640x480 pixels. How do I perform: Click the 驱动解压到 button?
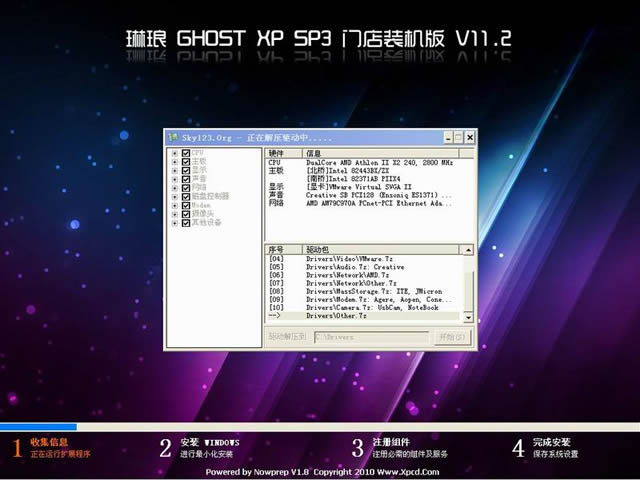(287, 337)
